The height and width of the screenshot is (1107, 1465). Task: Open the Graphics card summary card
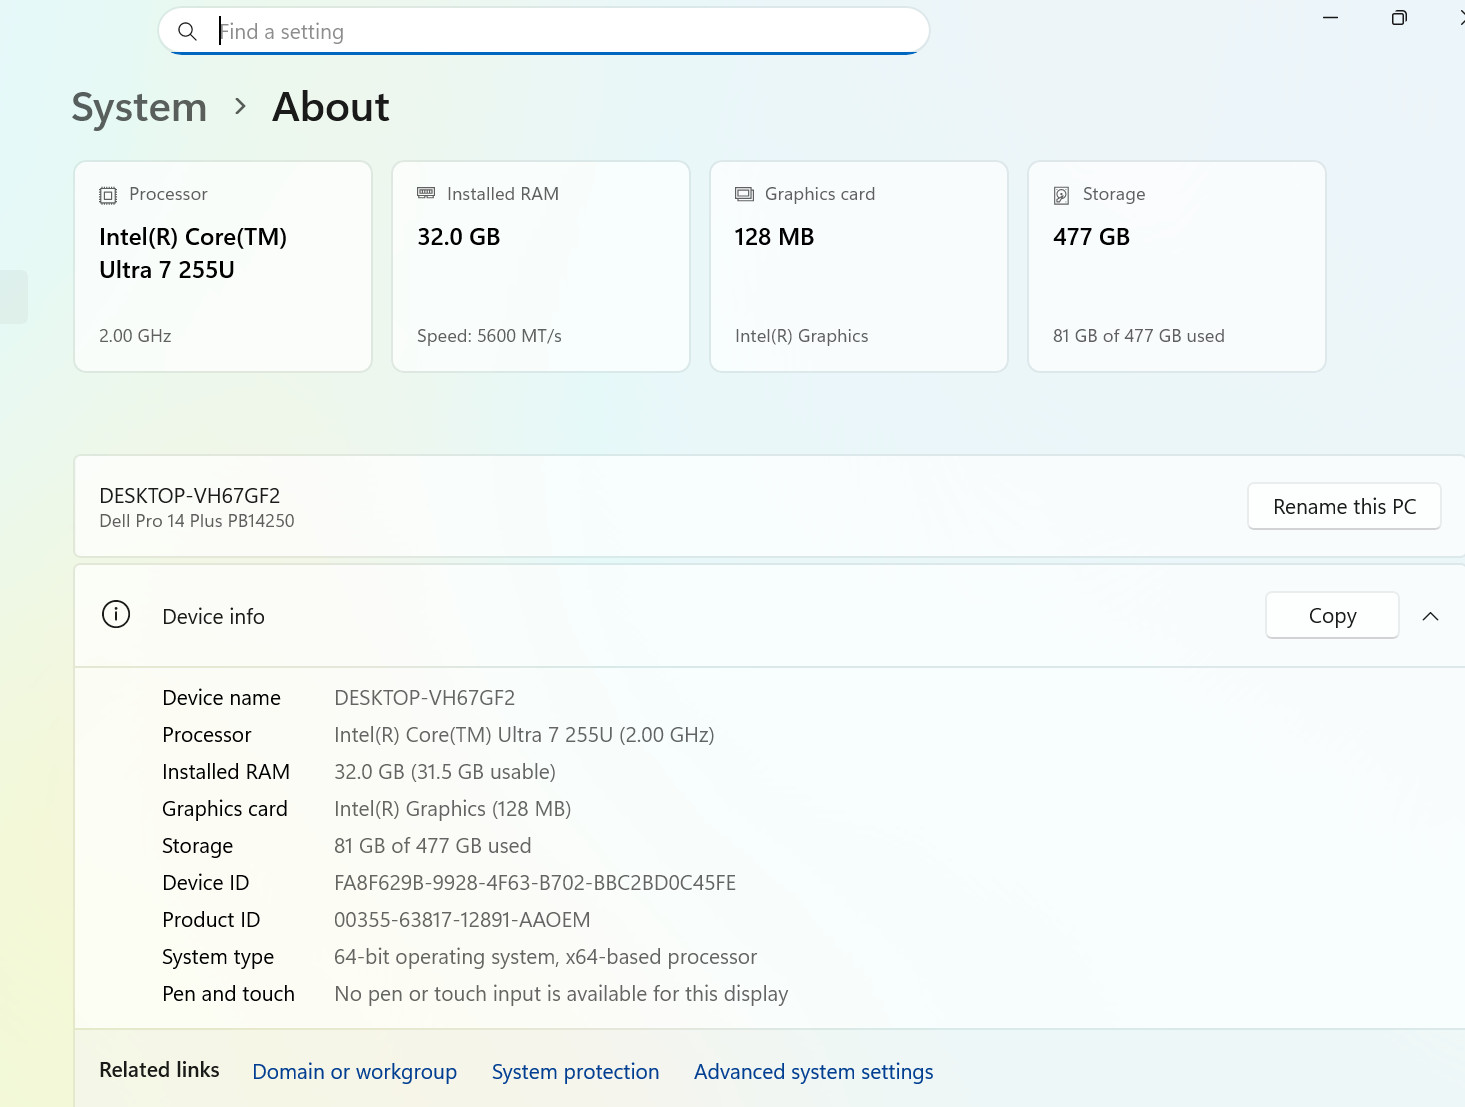pyautogui.click(x=859, y=266)
